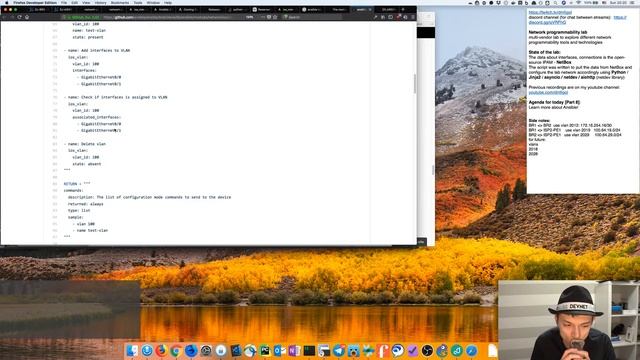This screenshot has width=640, height=360.
Task: Click the 'state: absent' code line
Action: pyautogui.click(x=87, y=164)
